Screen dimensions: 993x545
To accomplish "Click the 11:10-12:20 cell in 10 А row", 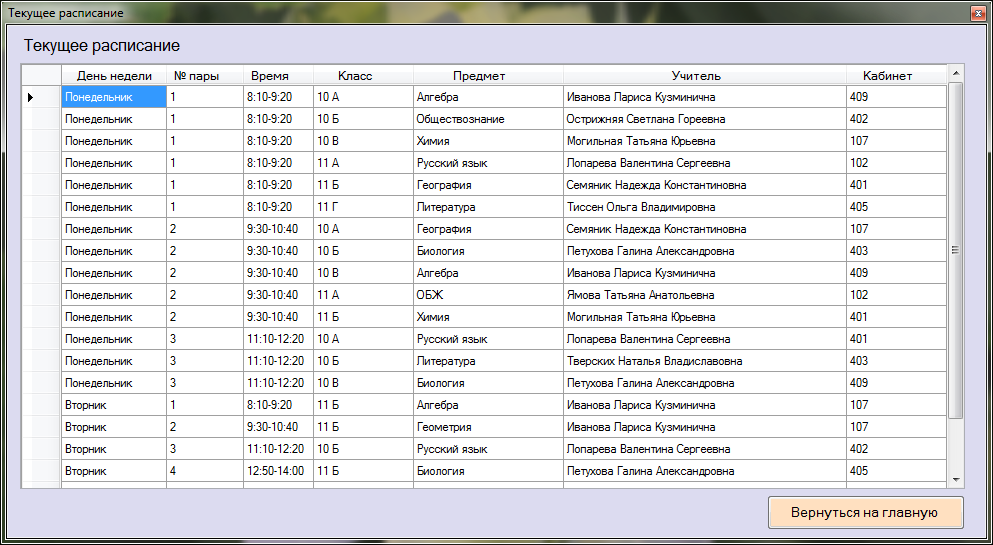I will click(x=279, y=339).
